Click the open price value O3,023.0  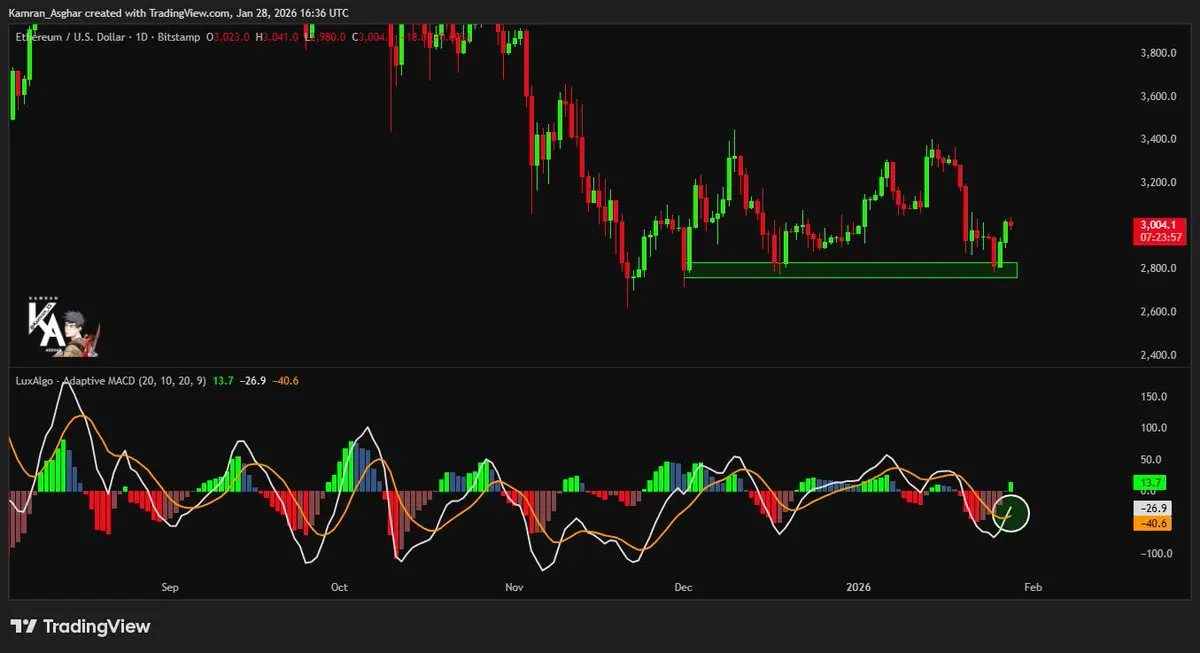227,37
